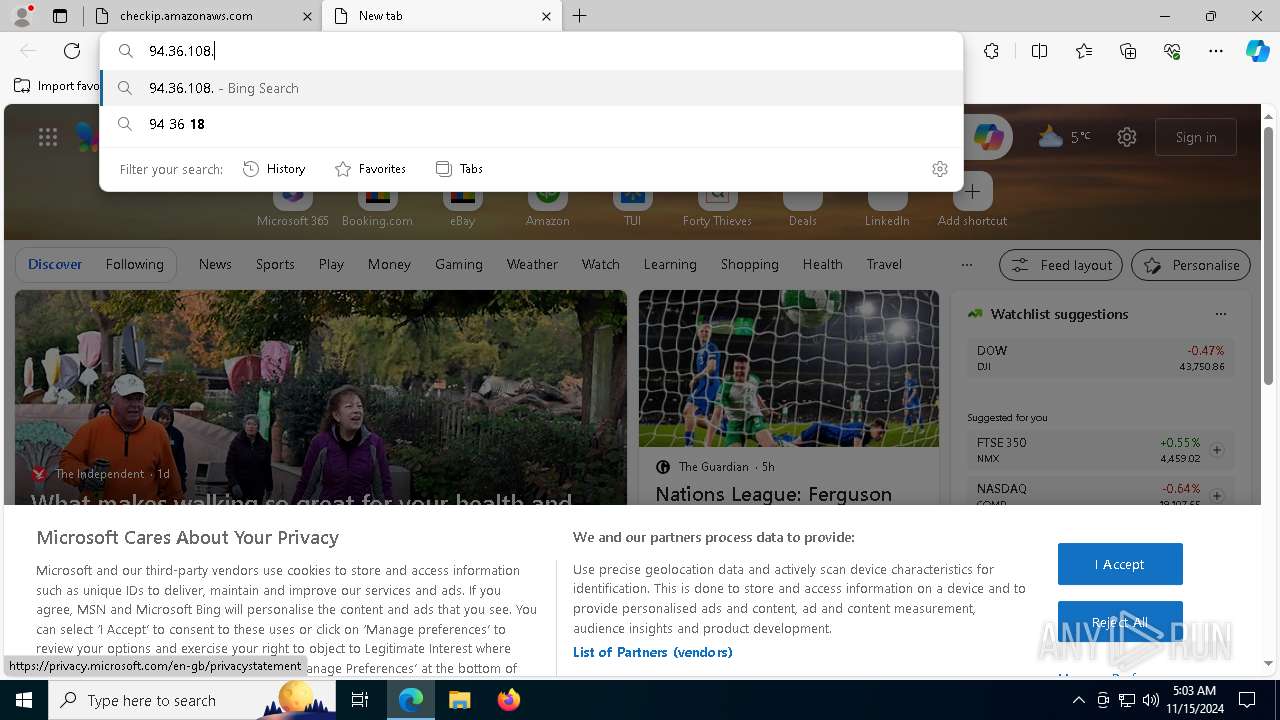Open the Copilot sidebar icon
The width and height of the screenshot is (1280, 720).
tap(1257, 51)
